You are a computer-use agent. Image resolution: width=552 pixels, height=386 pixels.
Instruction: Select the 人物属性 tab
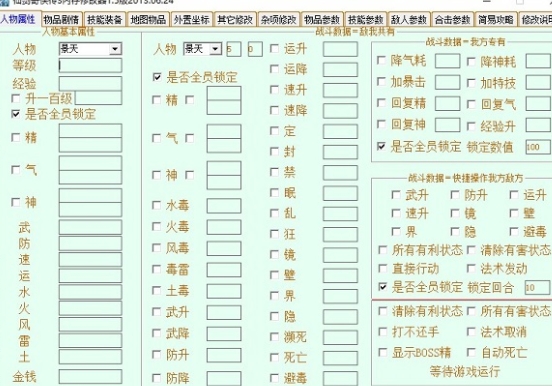(x=18, y=19)
